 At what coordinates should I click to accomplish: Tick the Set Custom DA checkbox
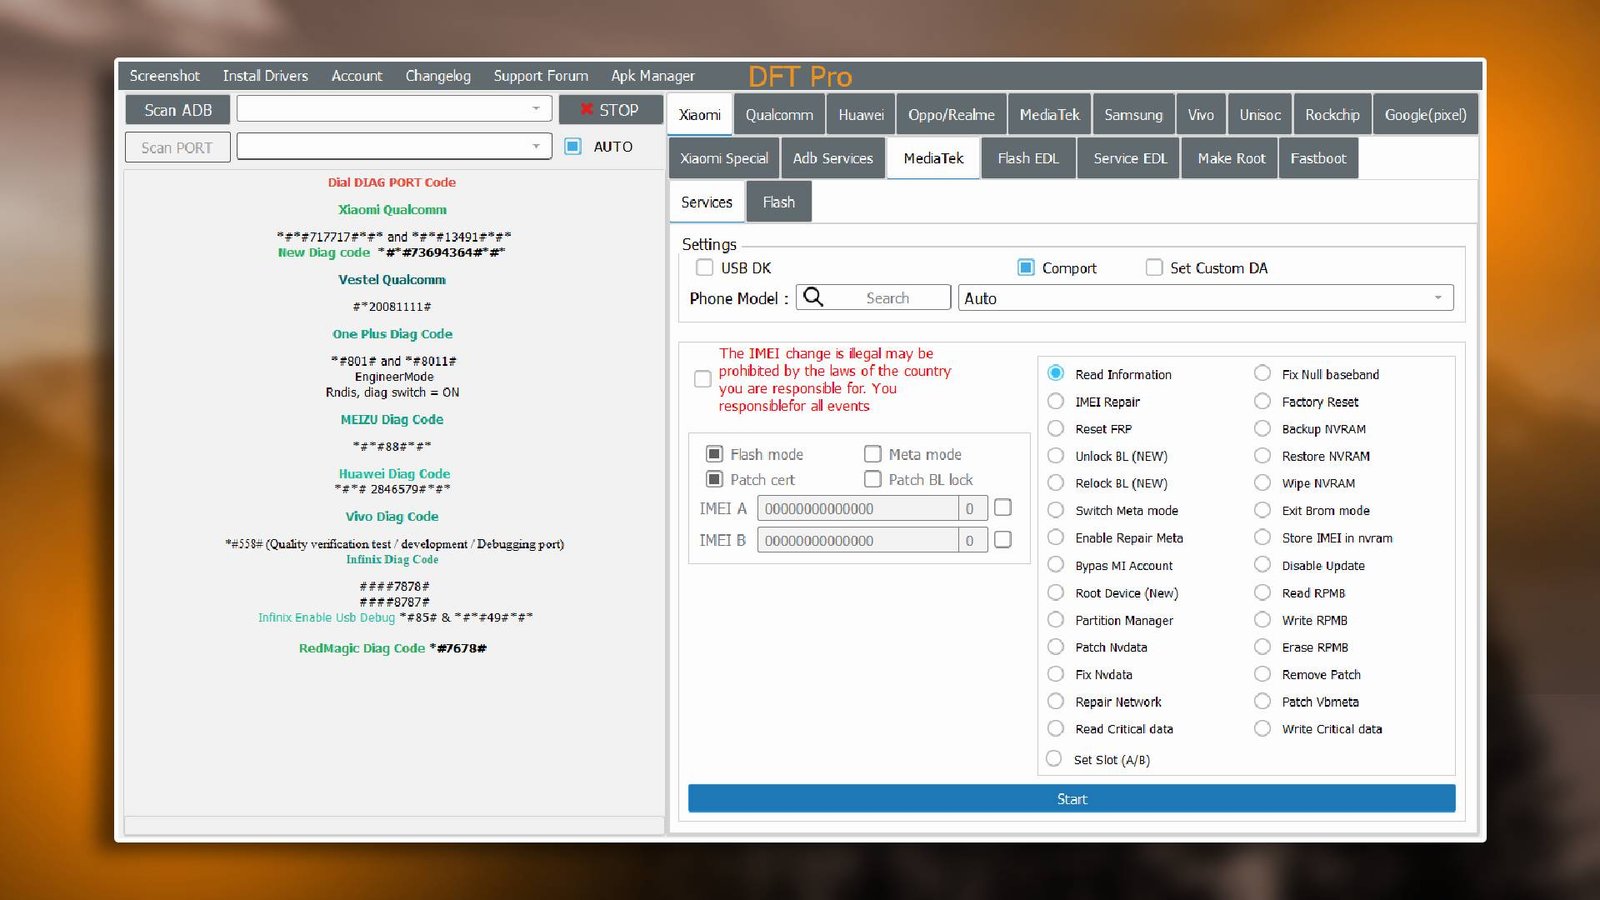[1154, 268]
